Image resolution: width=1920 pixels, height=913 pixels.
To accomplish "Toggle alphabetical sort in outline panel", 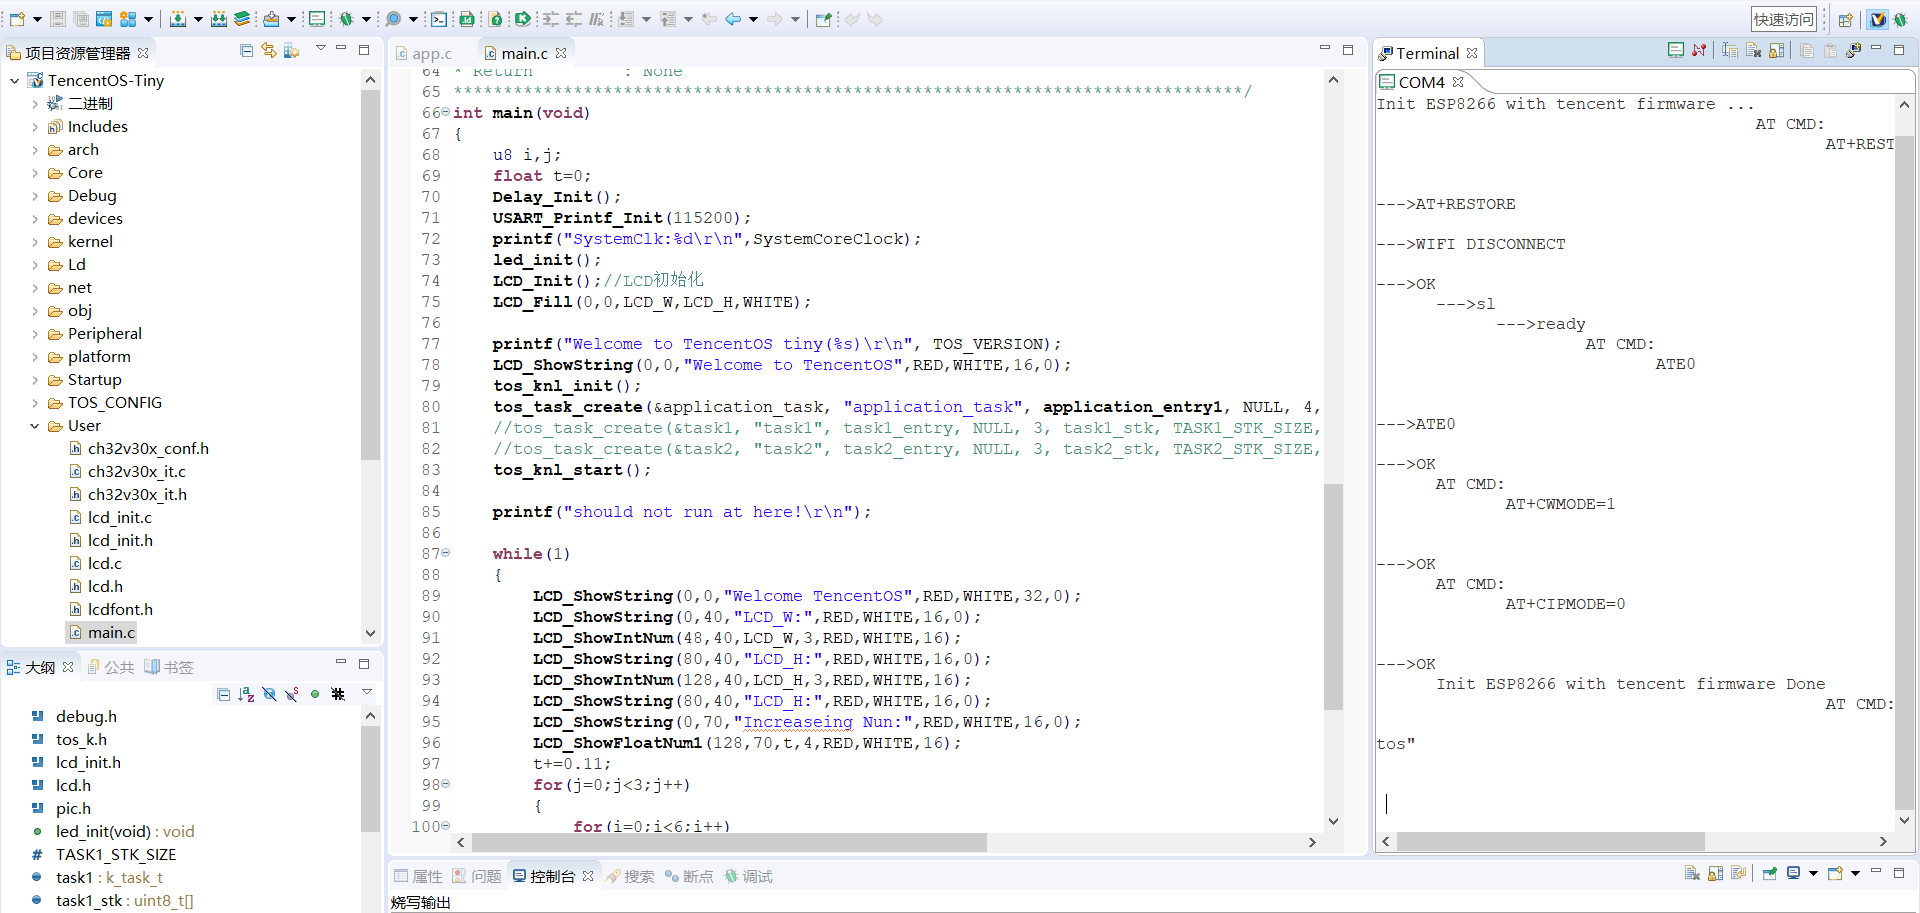I will [246, 694].
